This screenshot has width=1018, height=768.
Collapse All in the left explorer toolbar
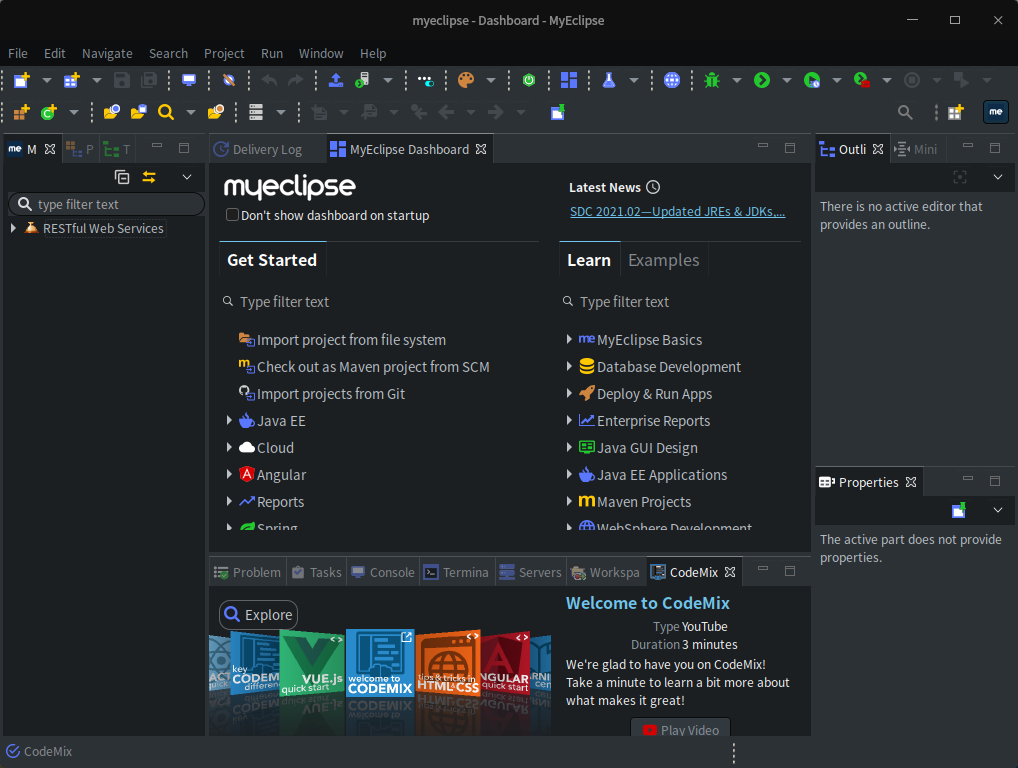122,176
